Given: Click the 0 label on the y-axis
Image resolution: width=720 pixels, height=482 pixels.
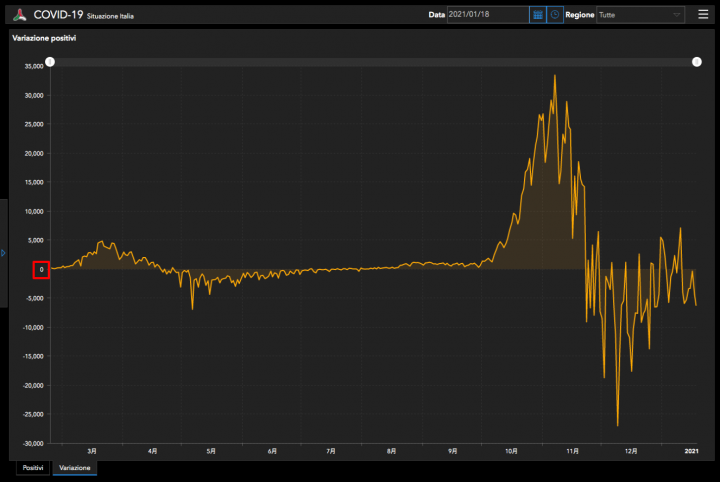Looking at the screenshot, I should coord(41,269).
